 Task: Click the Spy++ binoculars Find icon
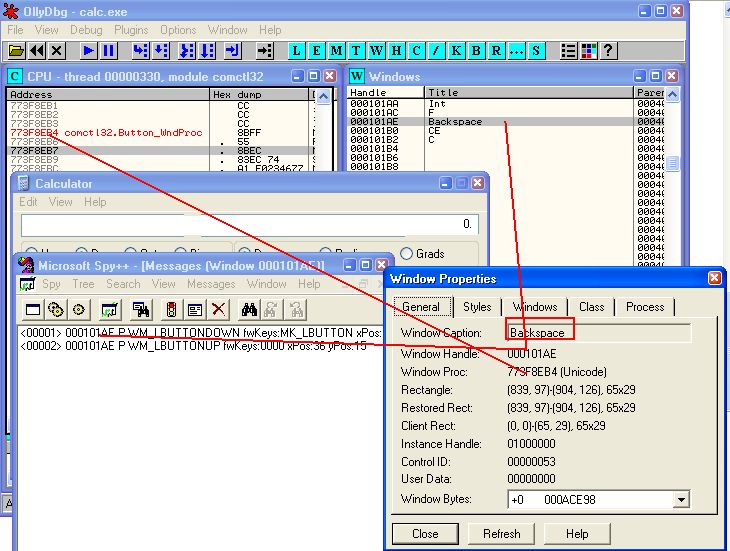click(x=249, y=309)
